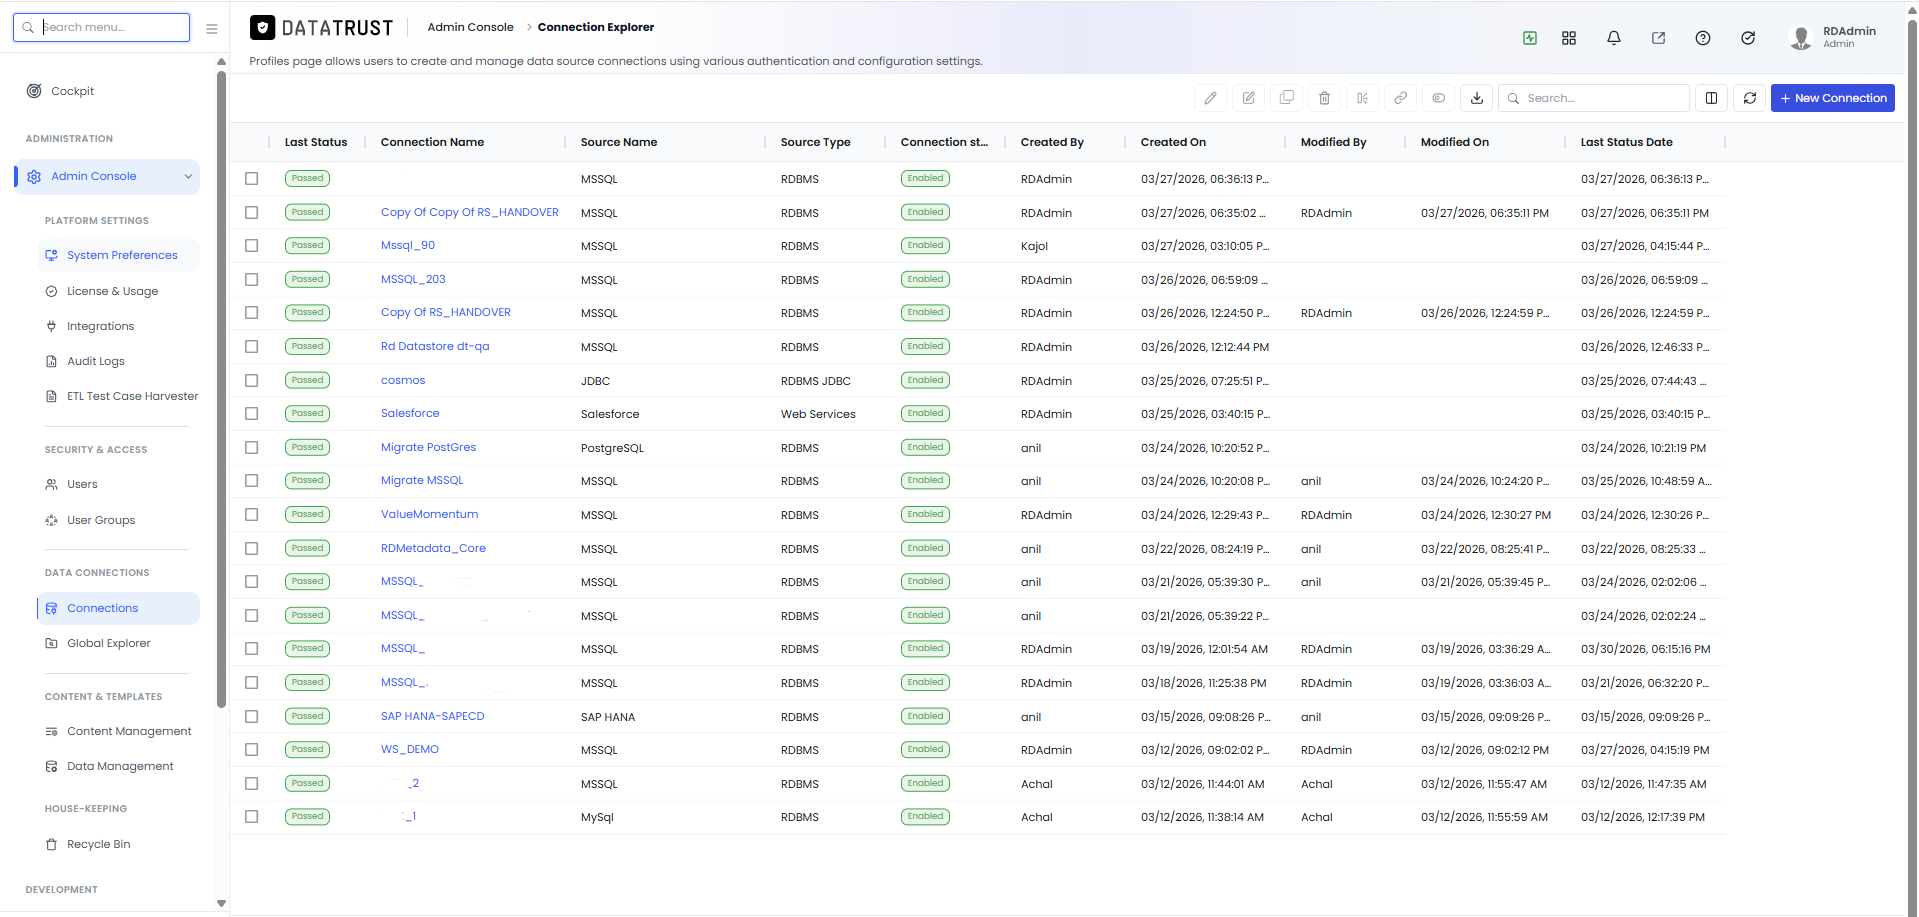
Task: Click the sidebar scroll down arrow
Action: tap(221, 903)
